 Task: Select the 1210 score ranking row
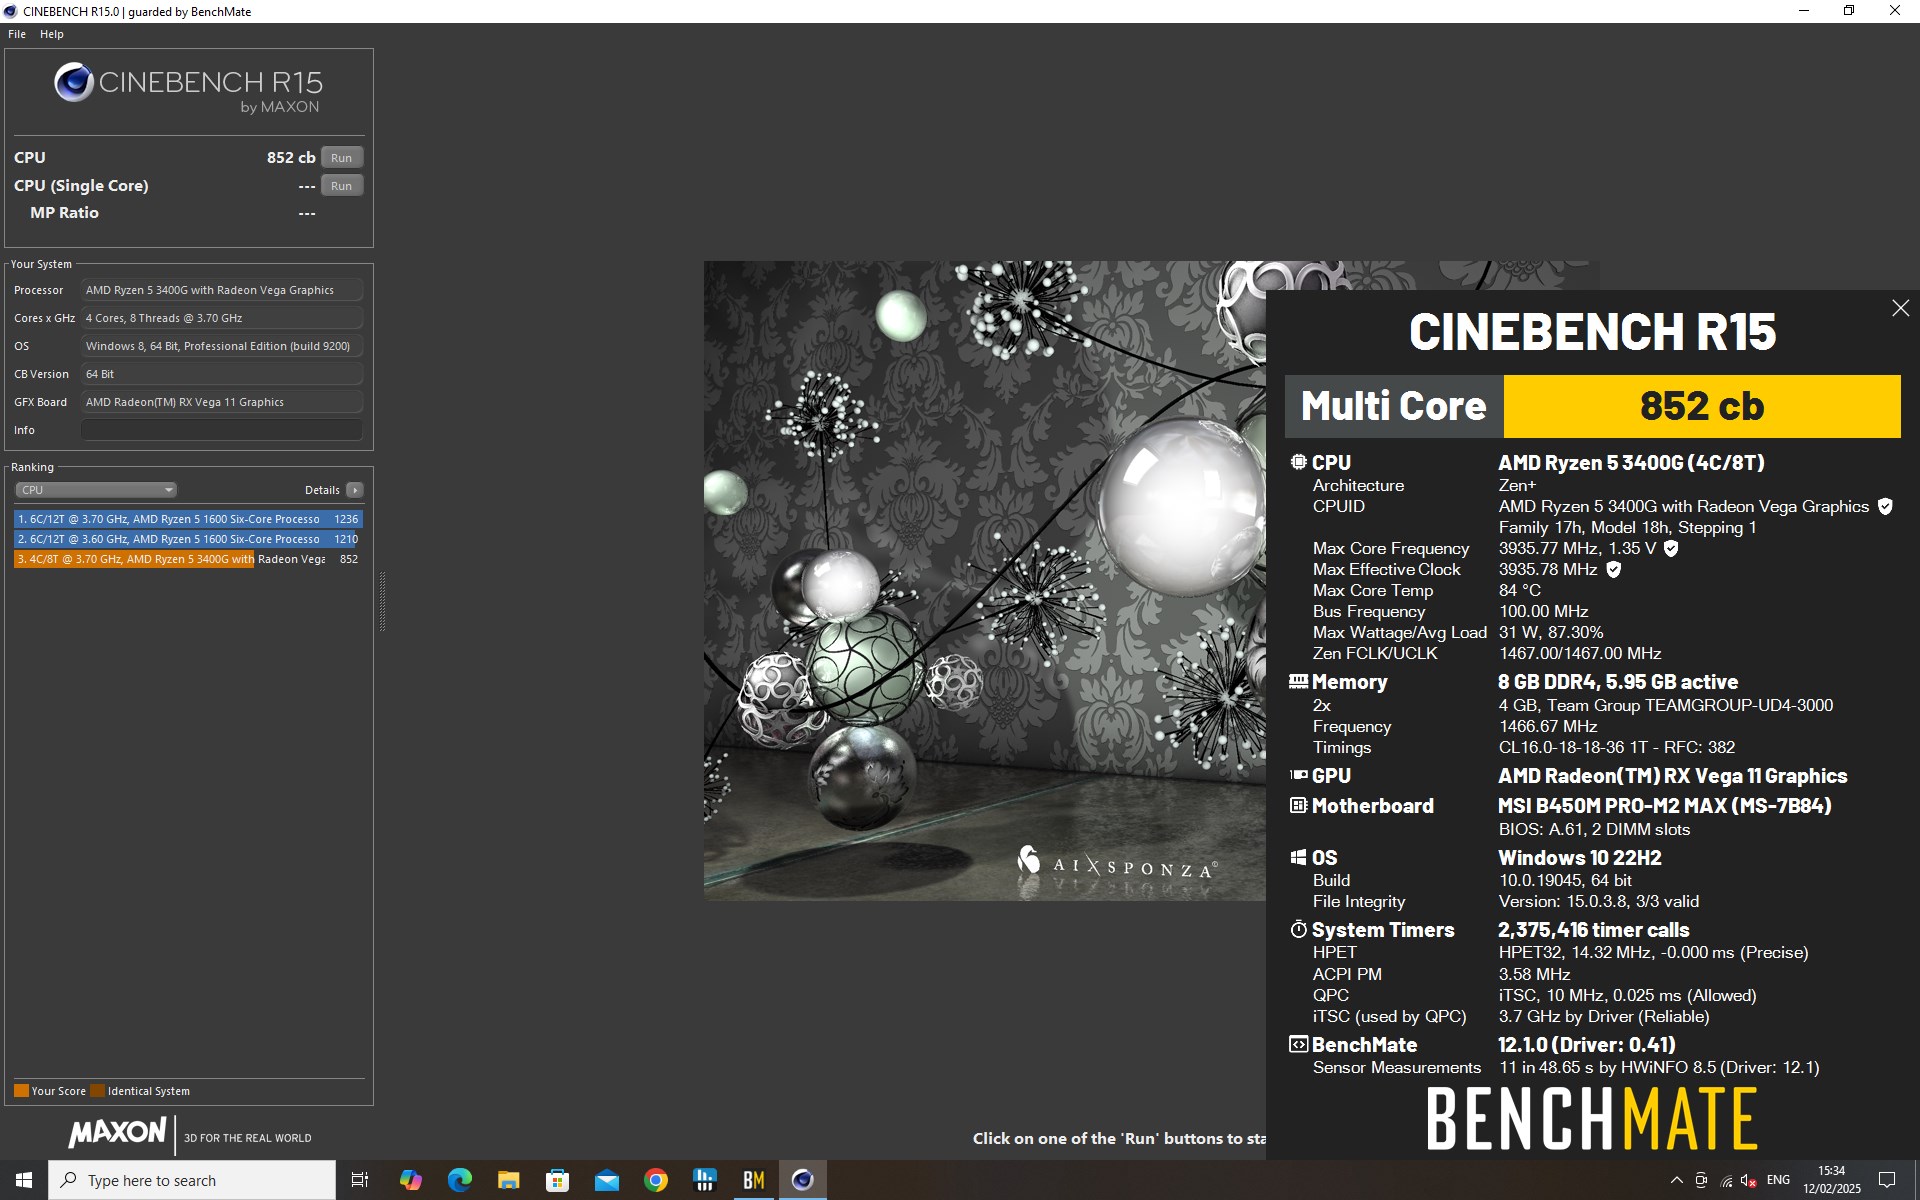click(x=188, y=539)
